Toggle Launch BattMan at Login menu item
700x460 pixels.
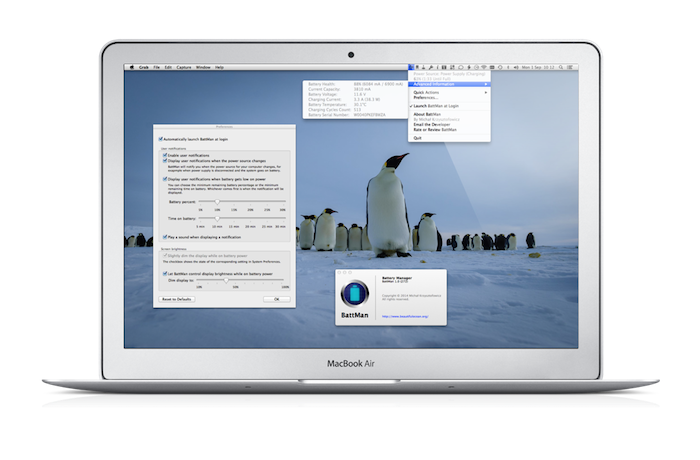click(x=449, y=106)
